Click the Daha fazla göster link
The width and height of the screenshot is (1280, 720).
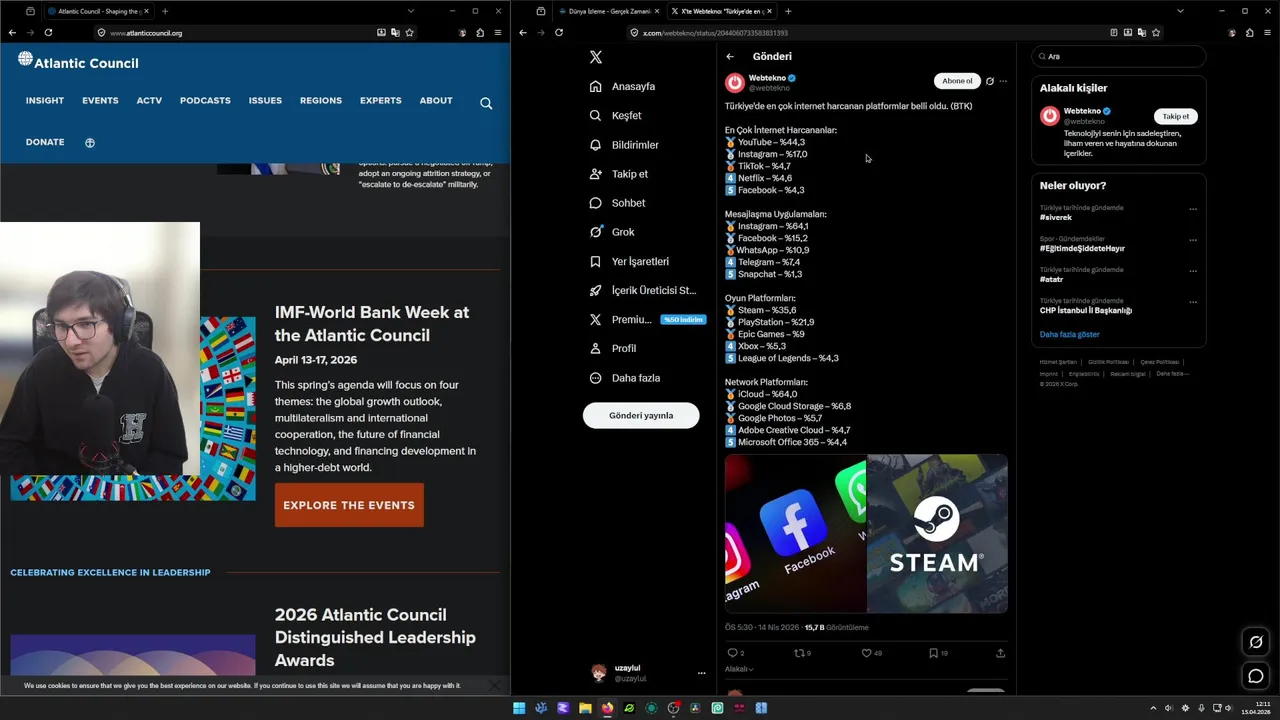click(x=1069, y=334)
